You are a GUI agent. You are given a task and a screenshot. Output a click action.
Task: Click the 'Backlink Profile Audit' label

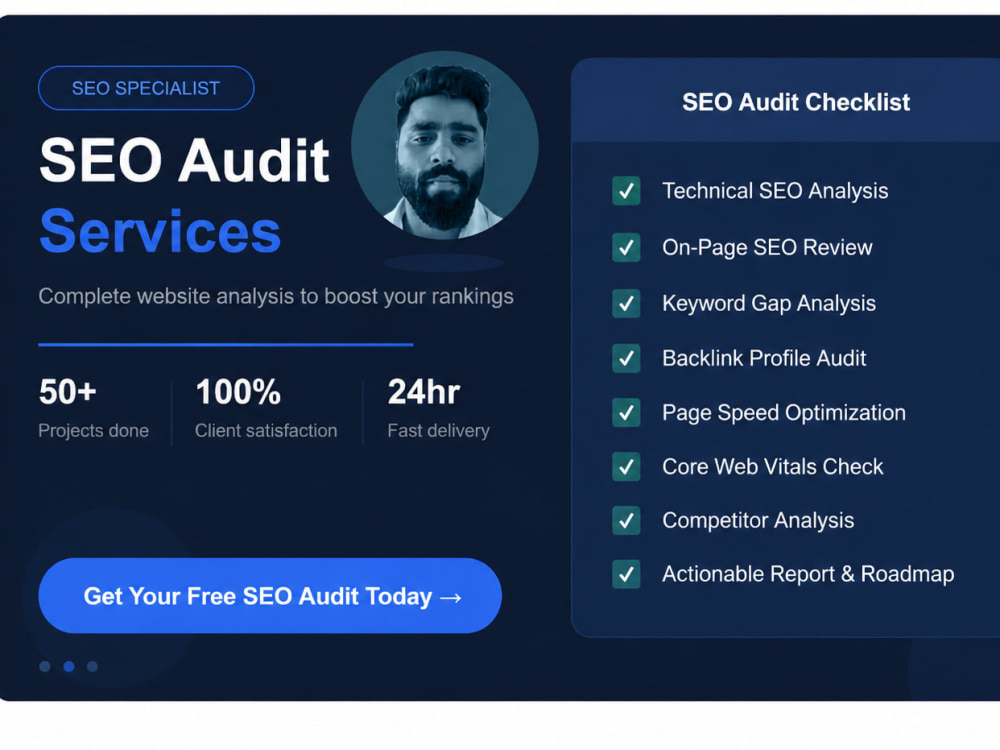click(x=764, y=358)
